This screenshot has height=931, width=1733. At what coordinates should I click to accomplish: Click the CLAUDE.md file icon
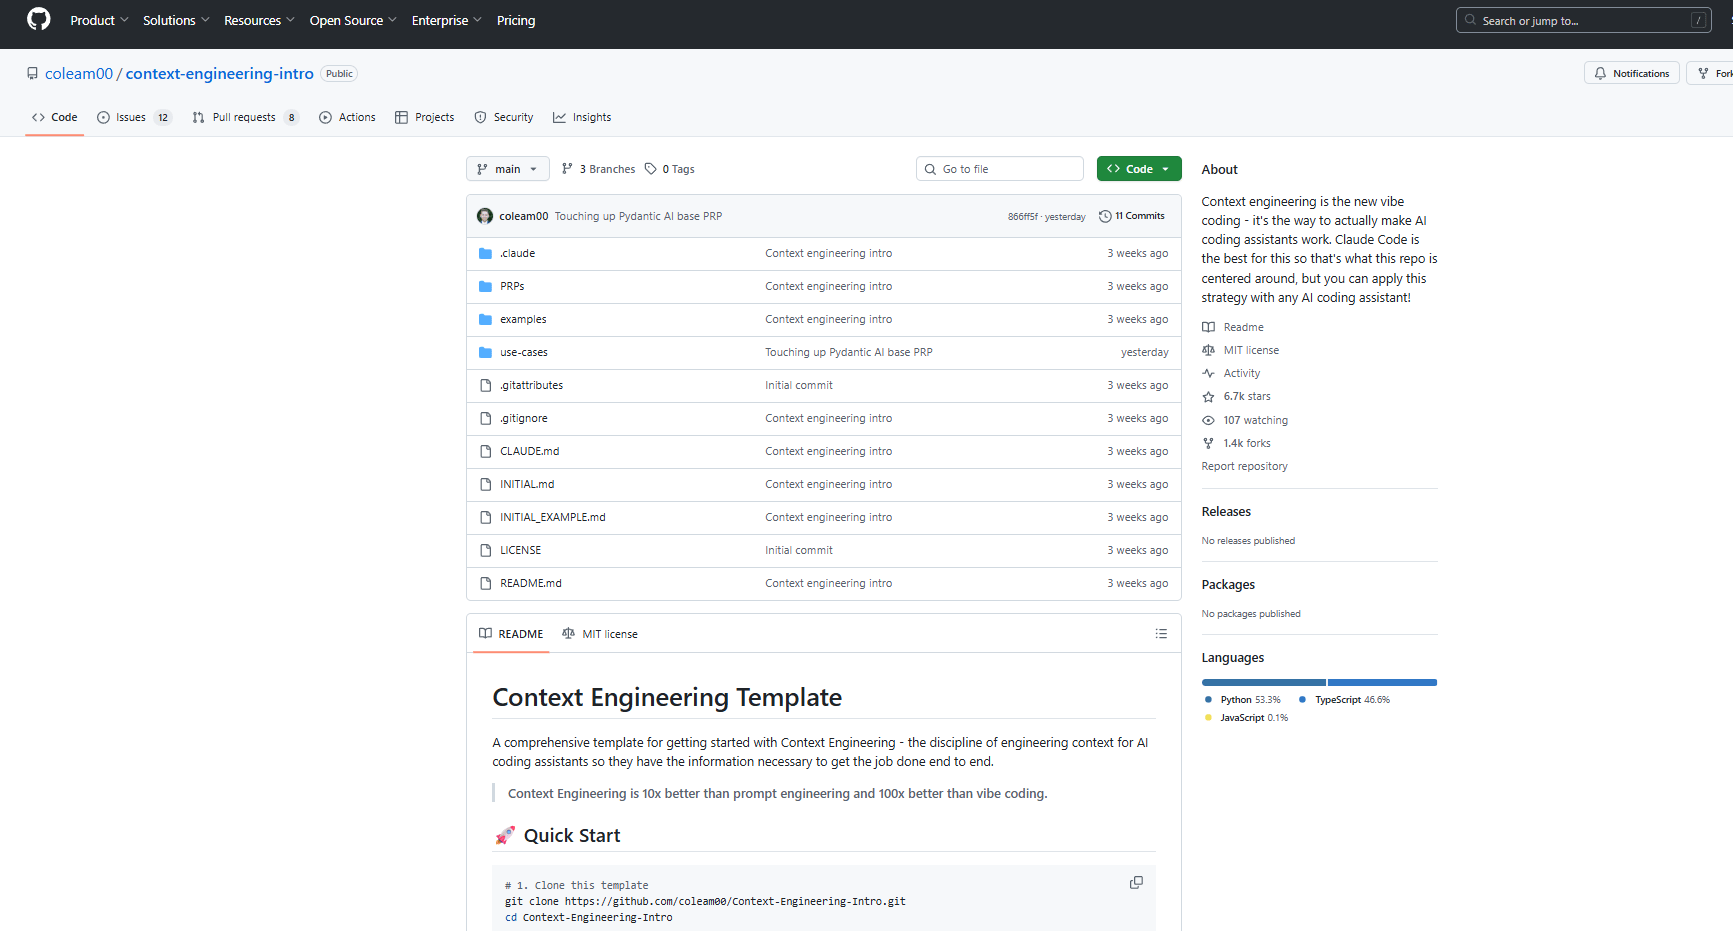pyautogui.click(x=486, y=451)
